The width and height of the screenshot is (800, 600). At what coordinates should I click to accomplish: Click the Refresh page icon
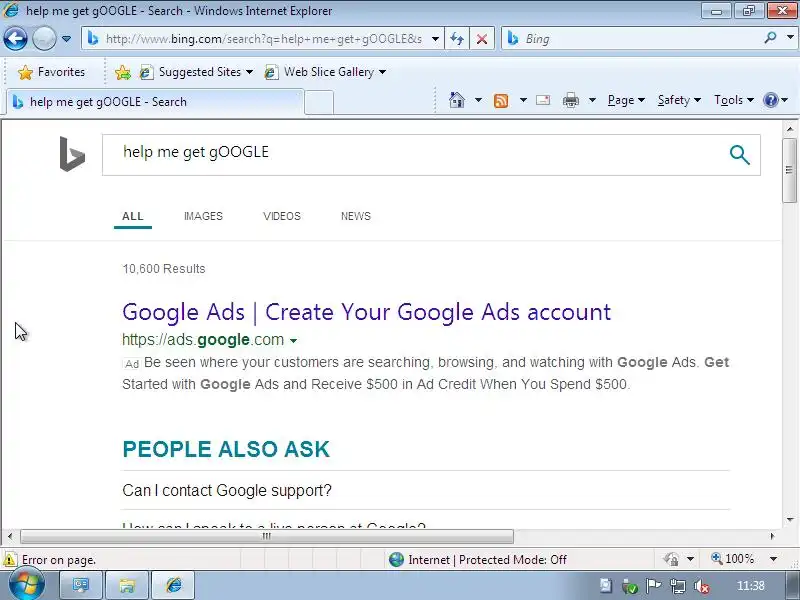(x=457, y=39)
